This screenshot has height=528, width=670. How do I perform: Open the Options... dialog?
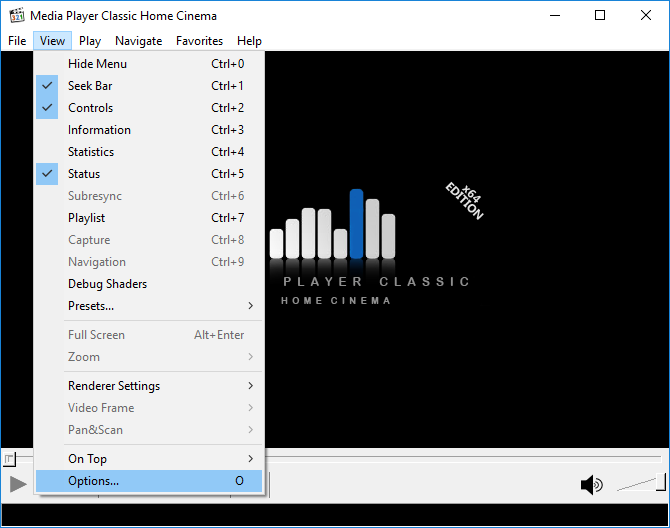pos(149,481)
